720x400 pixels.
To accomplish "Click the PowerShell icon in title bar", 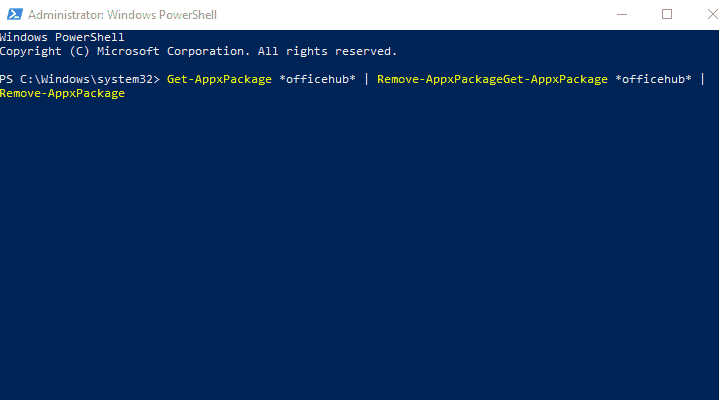I will (x=14, y=14).
